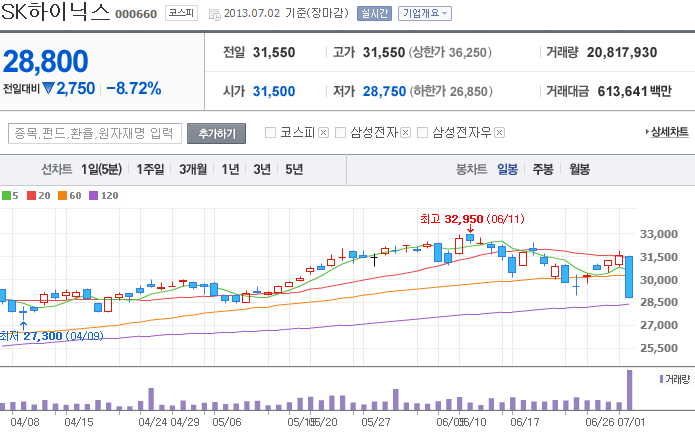Tick the 코스피 checkbox
The height and width of the screenshot is (432, 695).
pyautogui.click(x=270, y=132)
